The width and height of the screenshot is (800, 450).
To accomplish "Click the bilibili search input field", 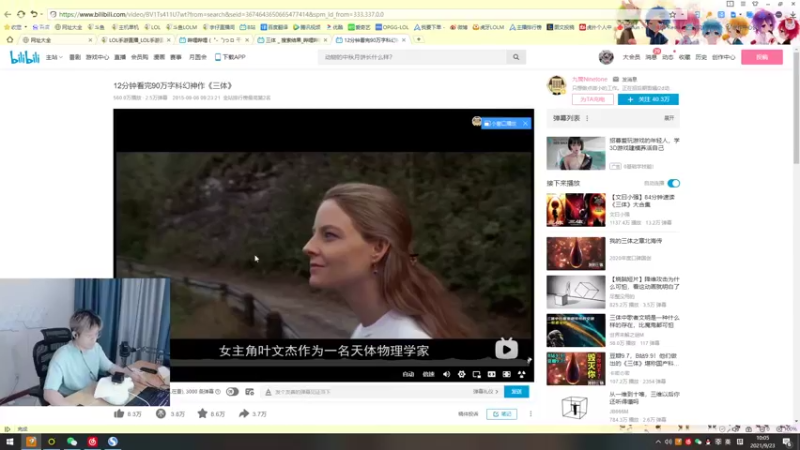I will pos(413,57).
